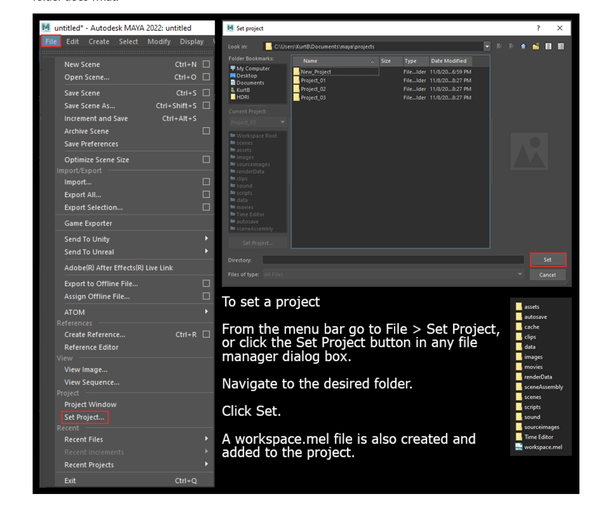Open Create Reference option box
This screenshot has width=600, height=516.
pos(206,334)
